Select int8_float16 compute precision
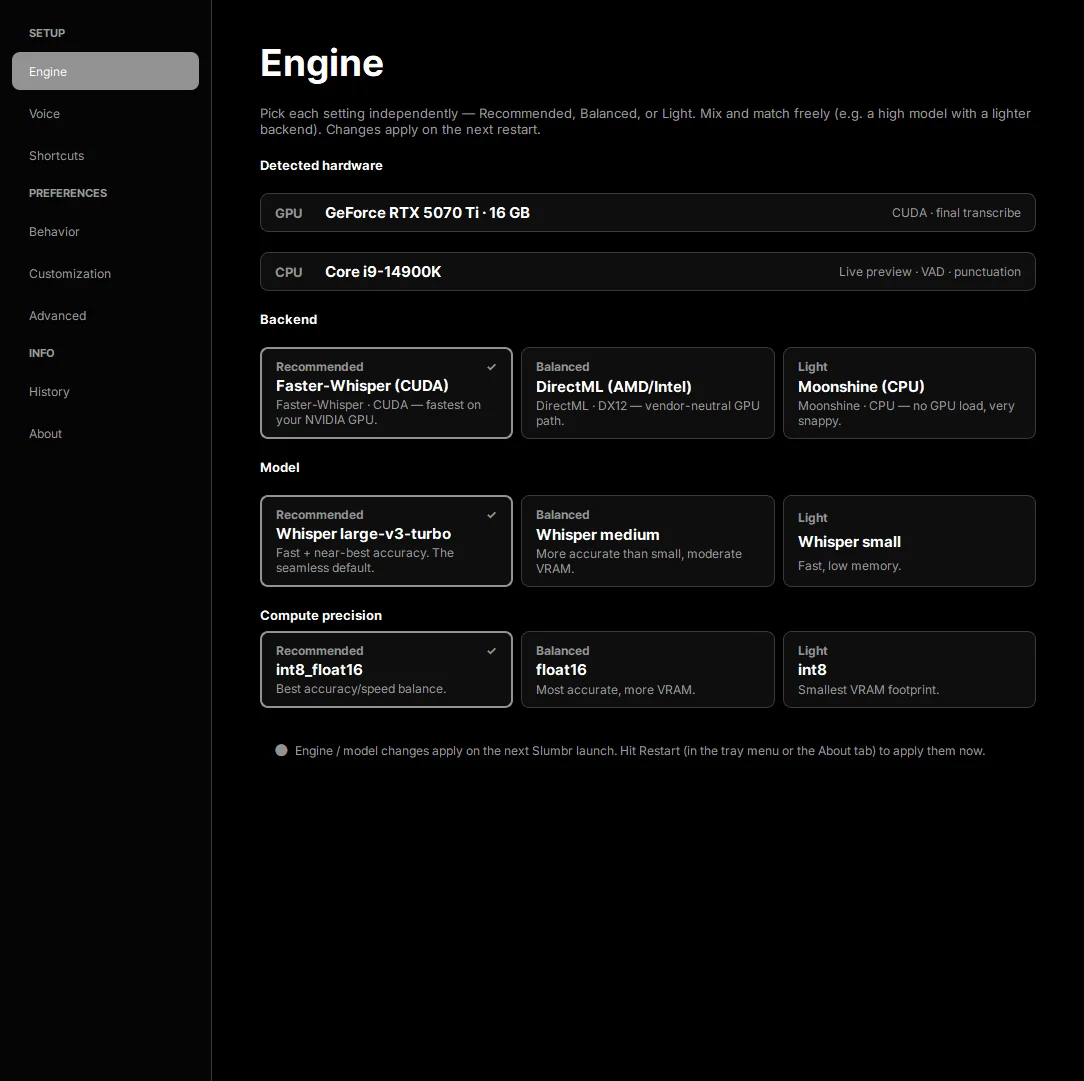The width and height of the screenshot is (1084, 1081). click(x=386, y=669)
